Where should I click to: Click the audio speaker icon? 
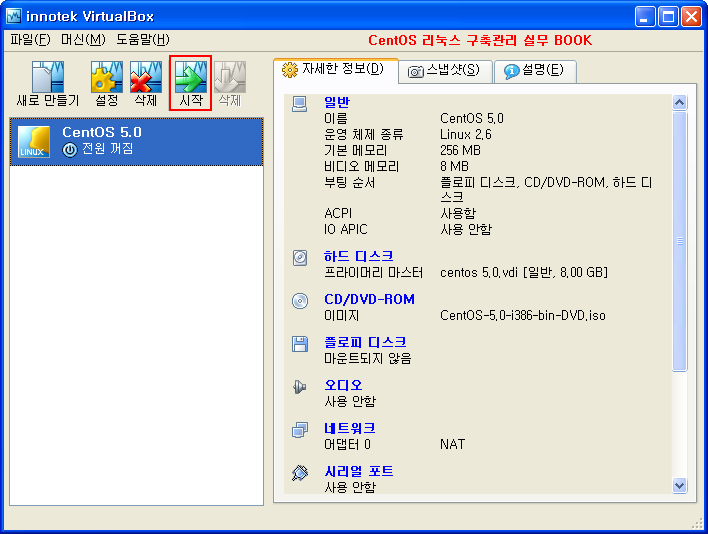click(x=300, y=387)
